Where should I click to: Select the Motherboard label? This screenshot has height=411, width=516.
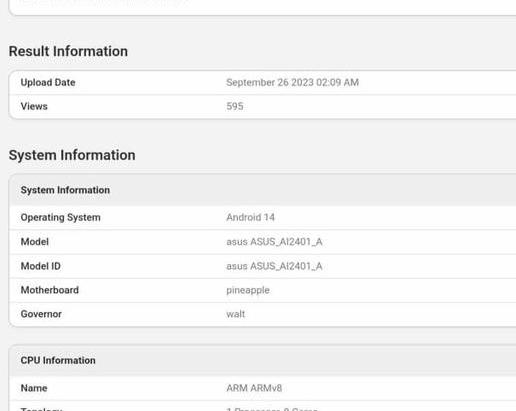coord(50,290)
